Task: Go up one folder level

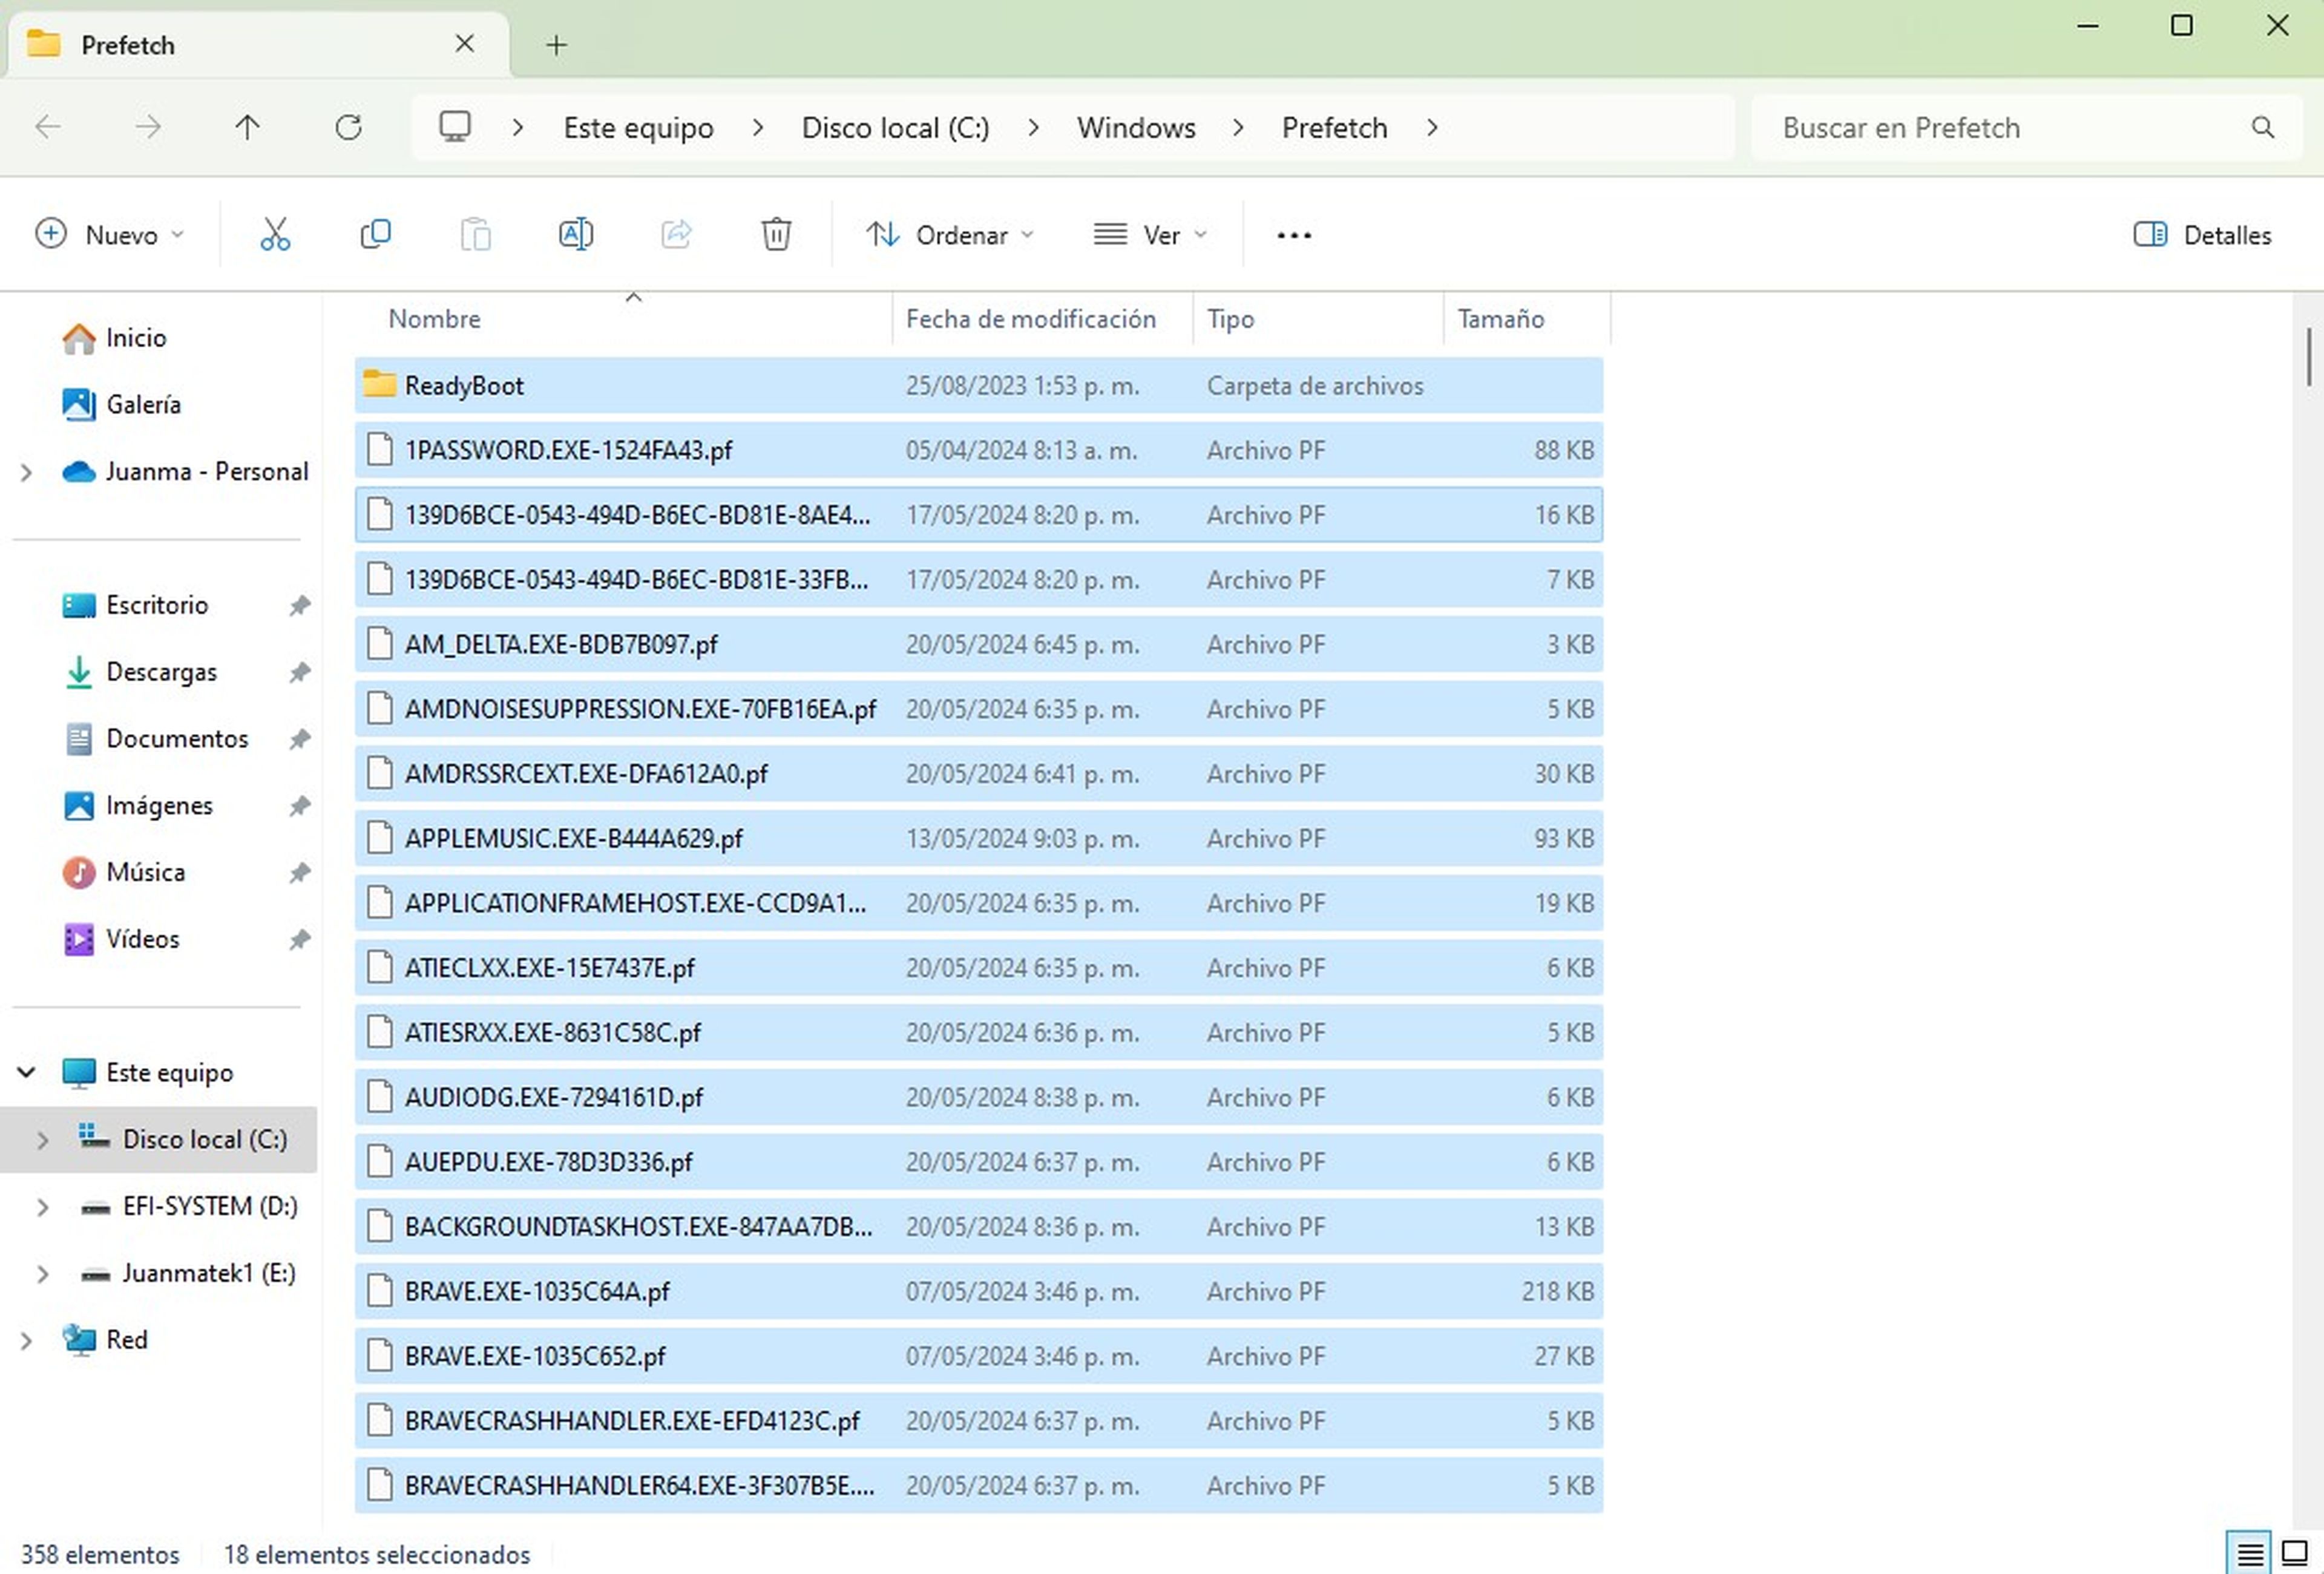Action: click(x=248, y=127)
